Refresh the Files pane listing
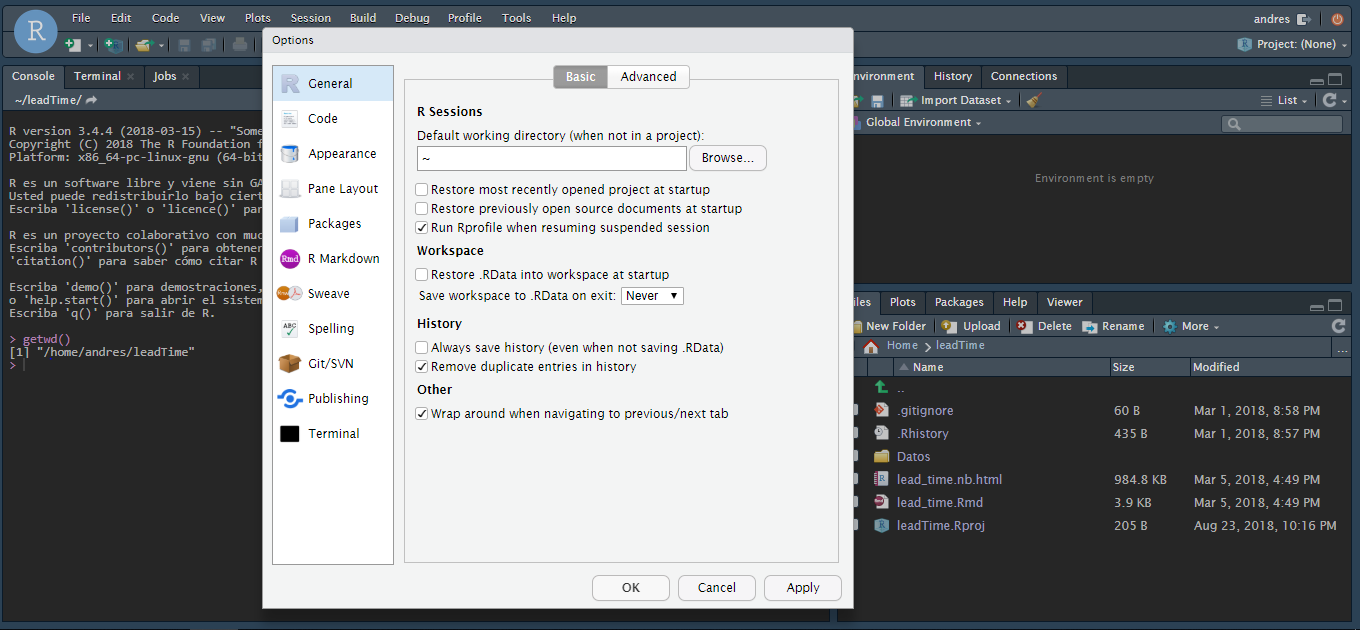Screen dimensions: 1360x630 pos(1339,325)
